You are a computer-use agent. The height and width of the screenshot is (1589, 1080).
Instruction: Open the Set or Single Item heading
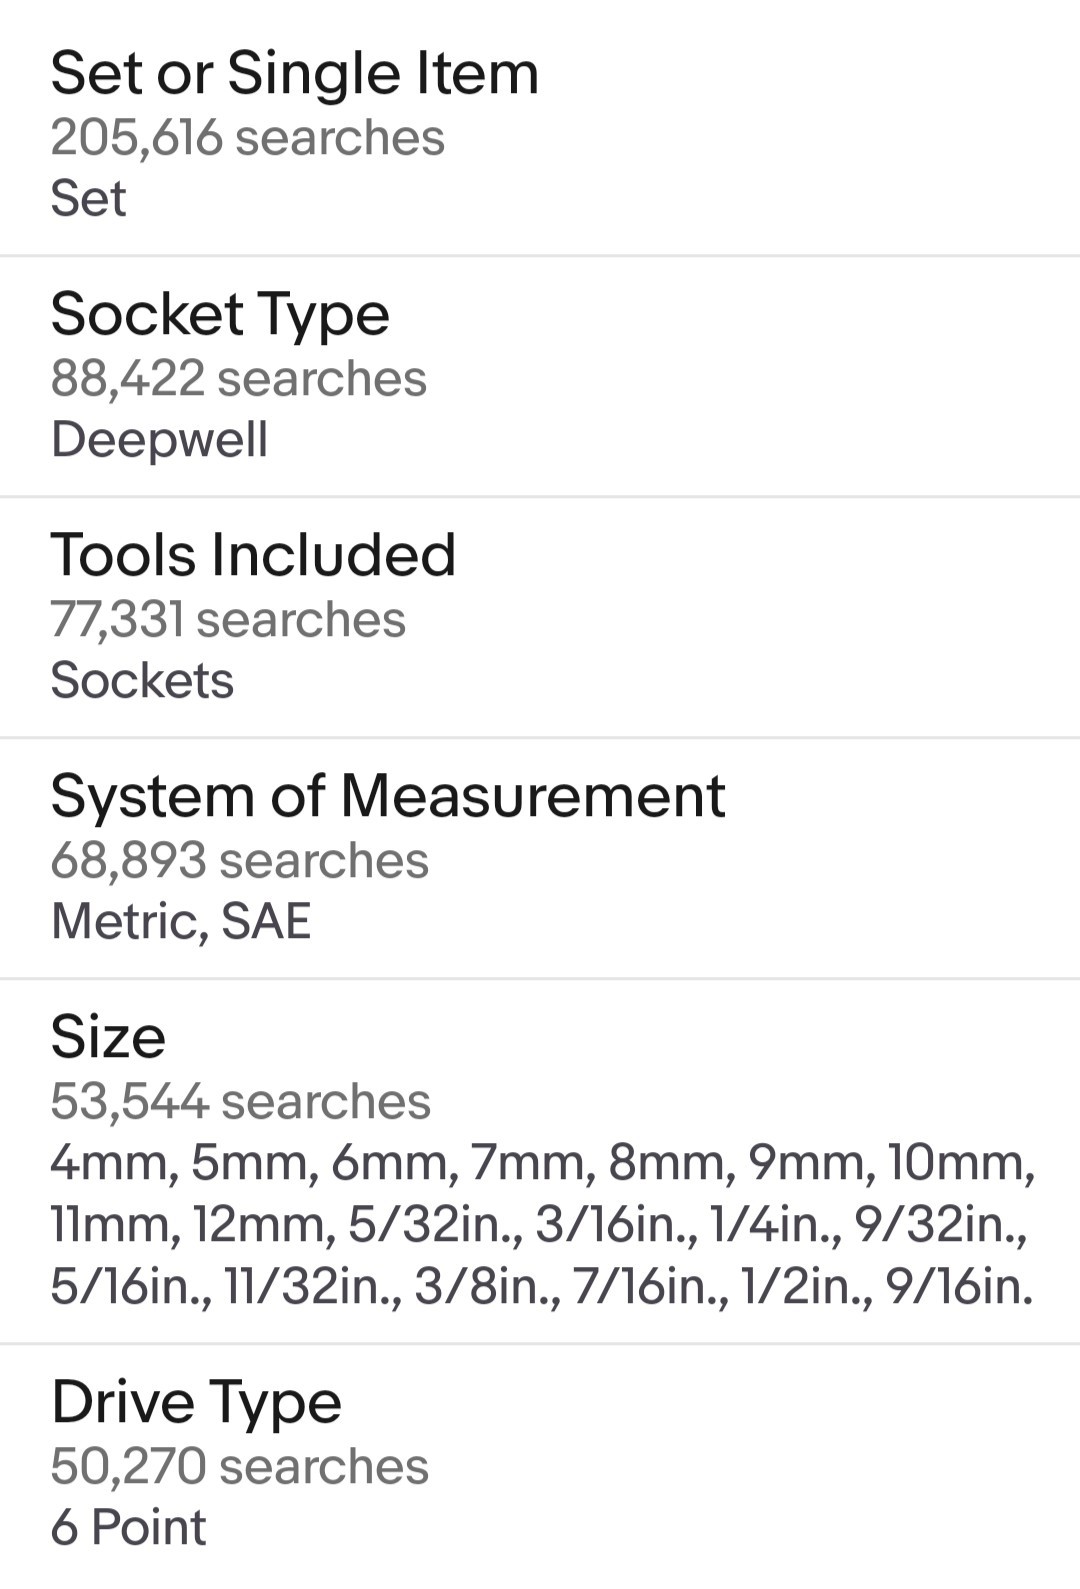(x=295, y=74)
